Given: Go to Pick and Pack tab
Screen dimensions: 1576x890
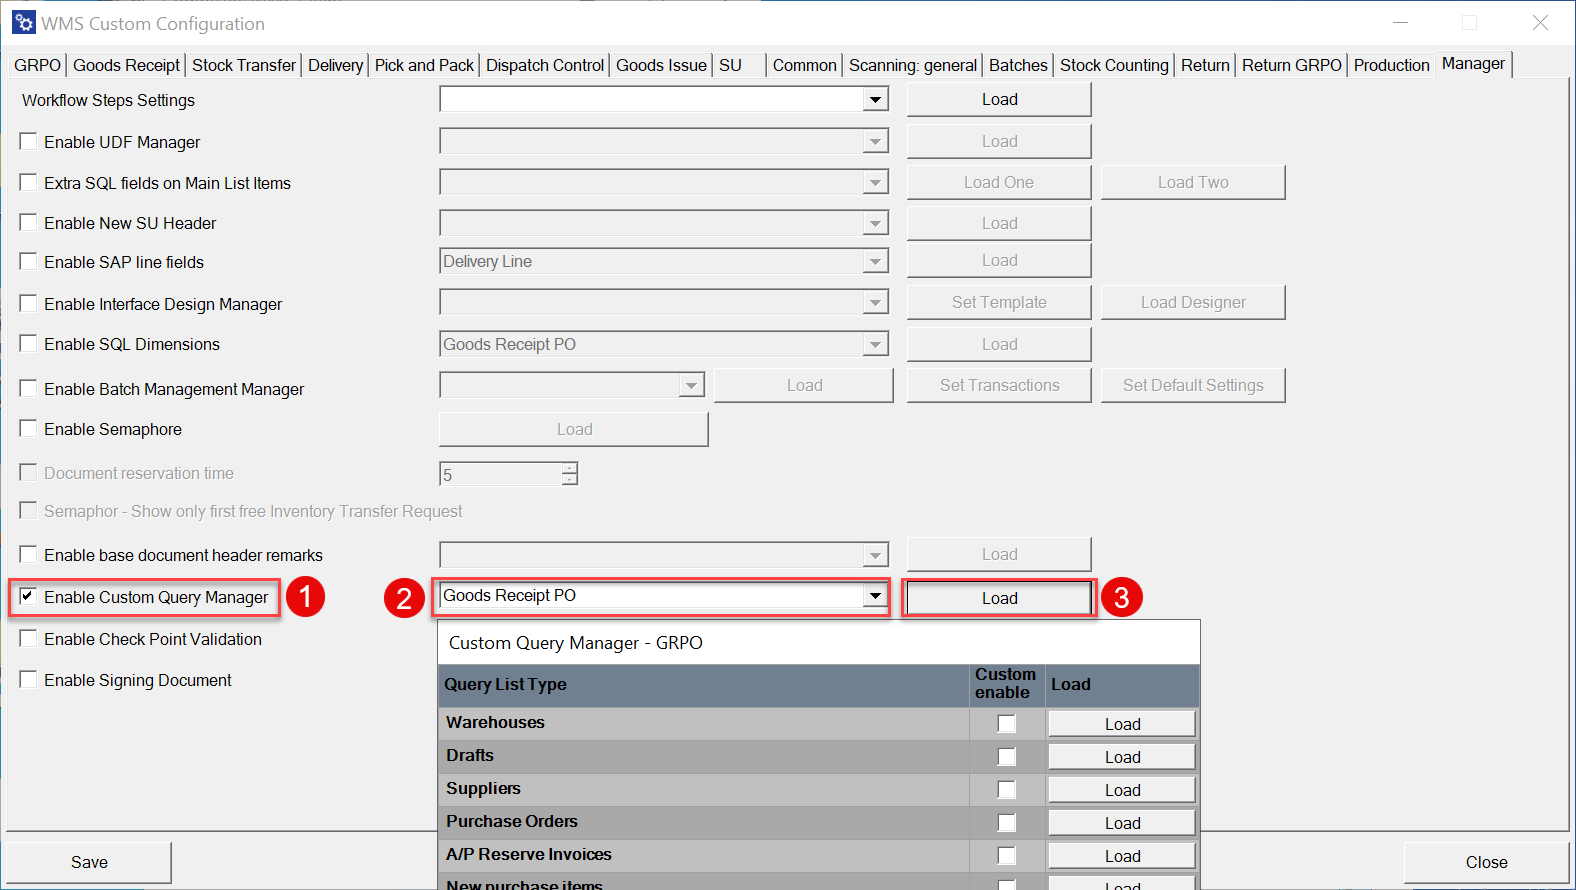Looking at the screenshot, I should click(424, 65).
